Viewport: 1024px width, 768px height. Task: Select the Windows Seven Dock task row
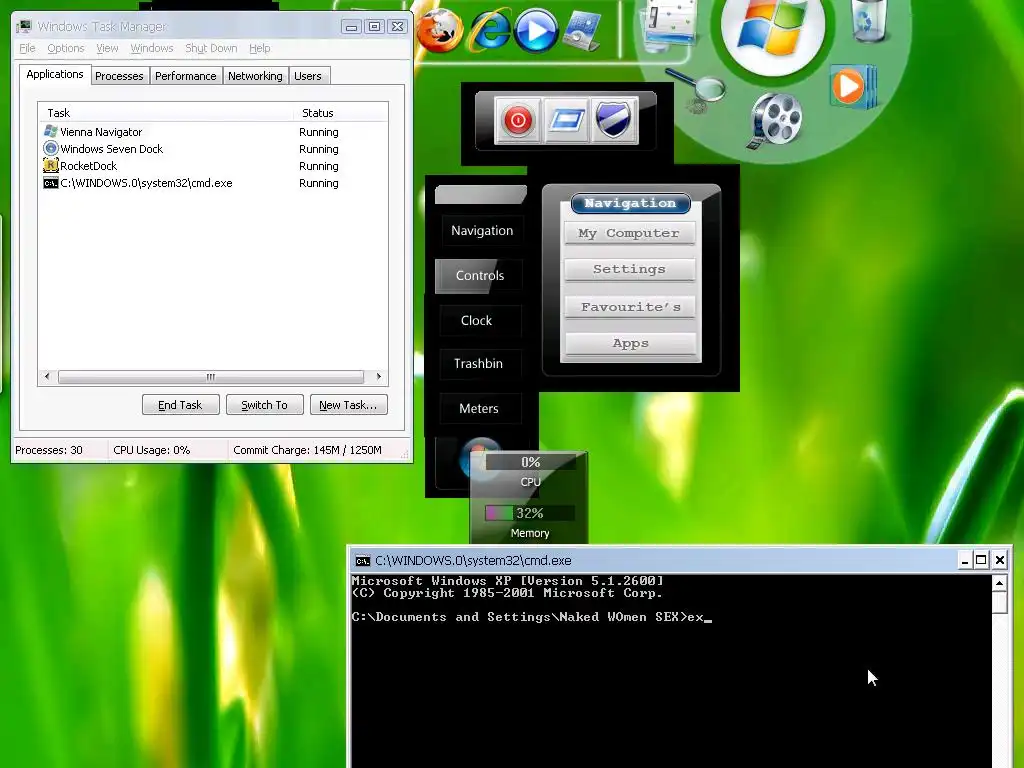coord(213,149)
